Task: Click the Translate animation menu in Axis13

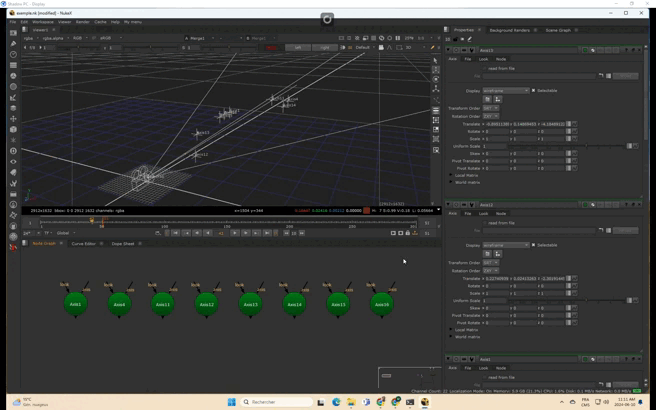Action: (575, 124)
